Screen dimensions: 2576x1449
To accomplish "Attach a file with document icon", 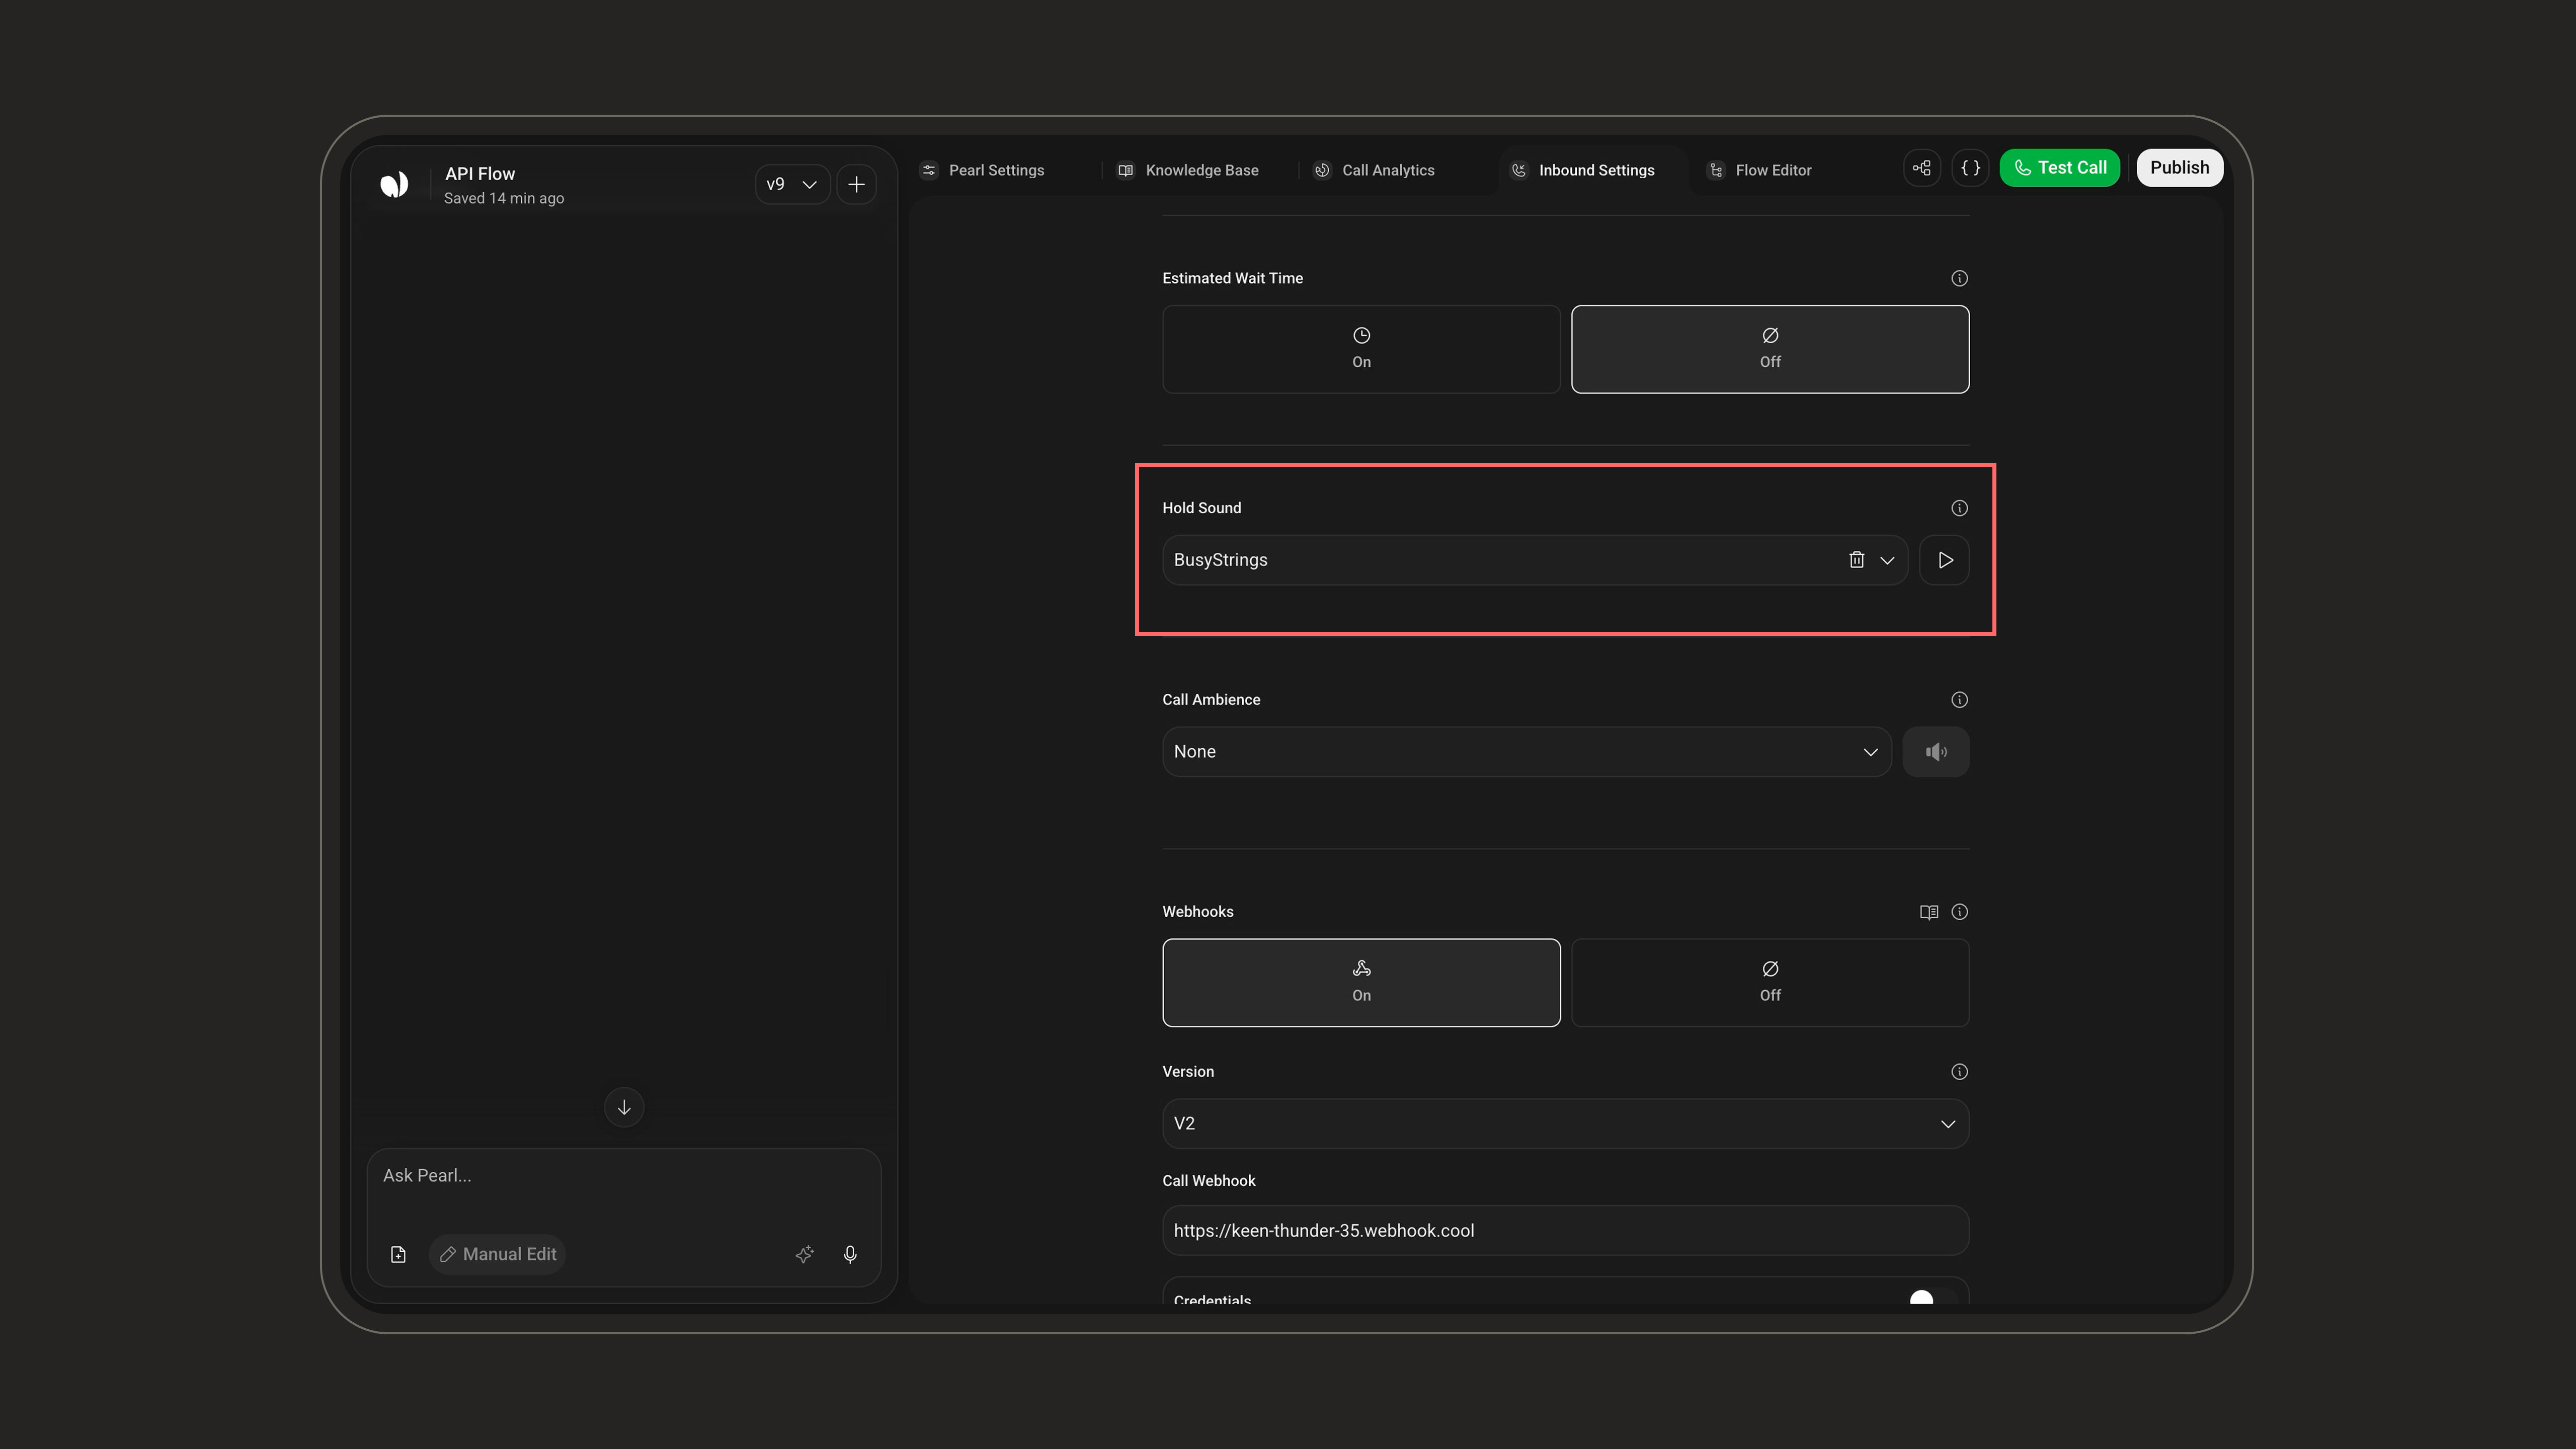I will click(398, 1254).
